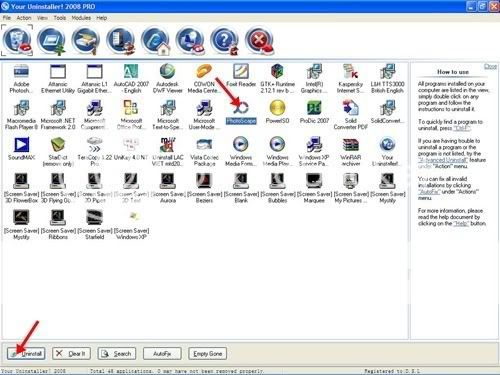The width and height of the screenshot is (500, 375).
Task: Open the Action menu
Action: (x=24, y=18)
